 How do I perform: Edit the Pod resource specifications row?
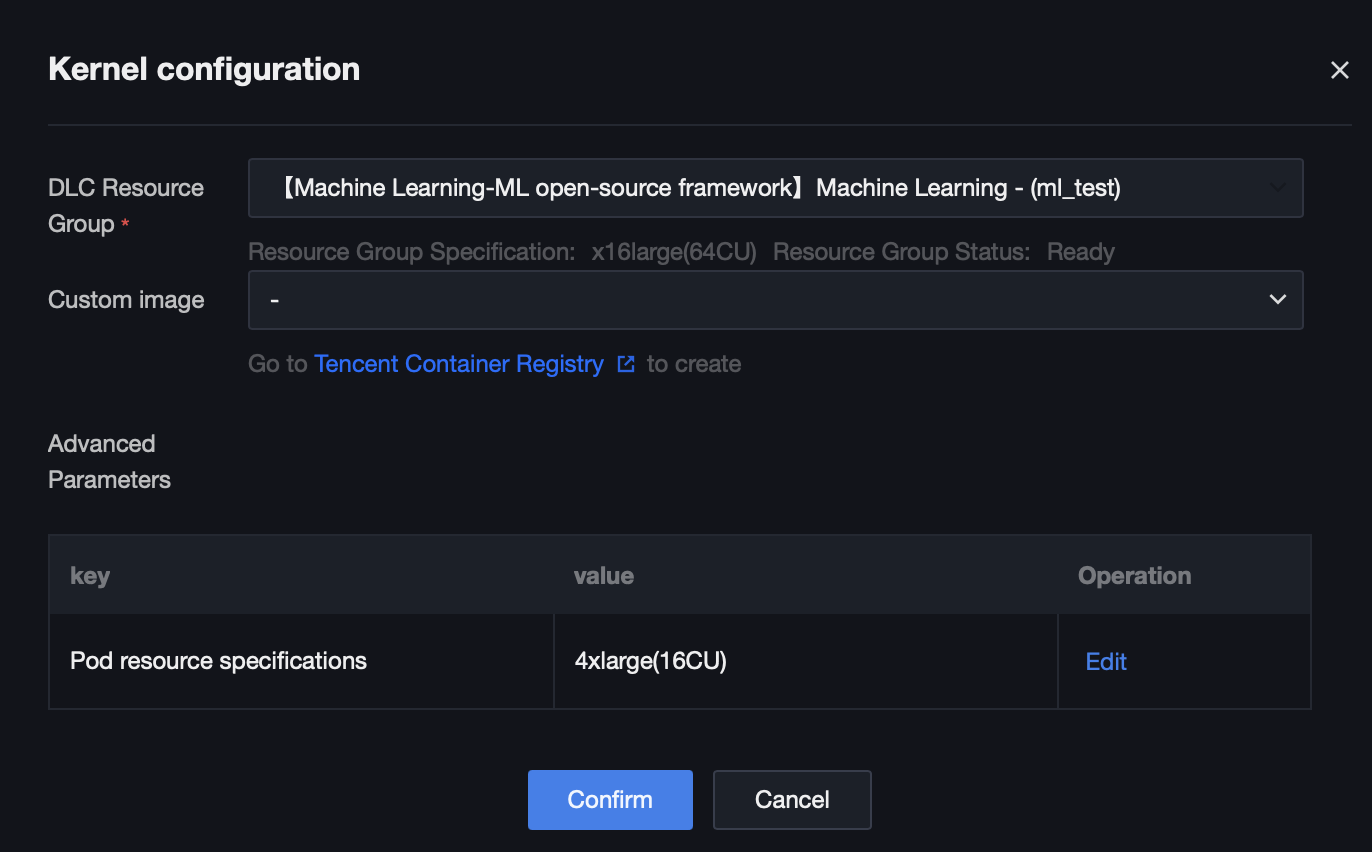tap(1106, 661)
